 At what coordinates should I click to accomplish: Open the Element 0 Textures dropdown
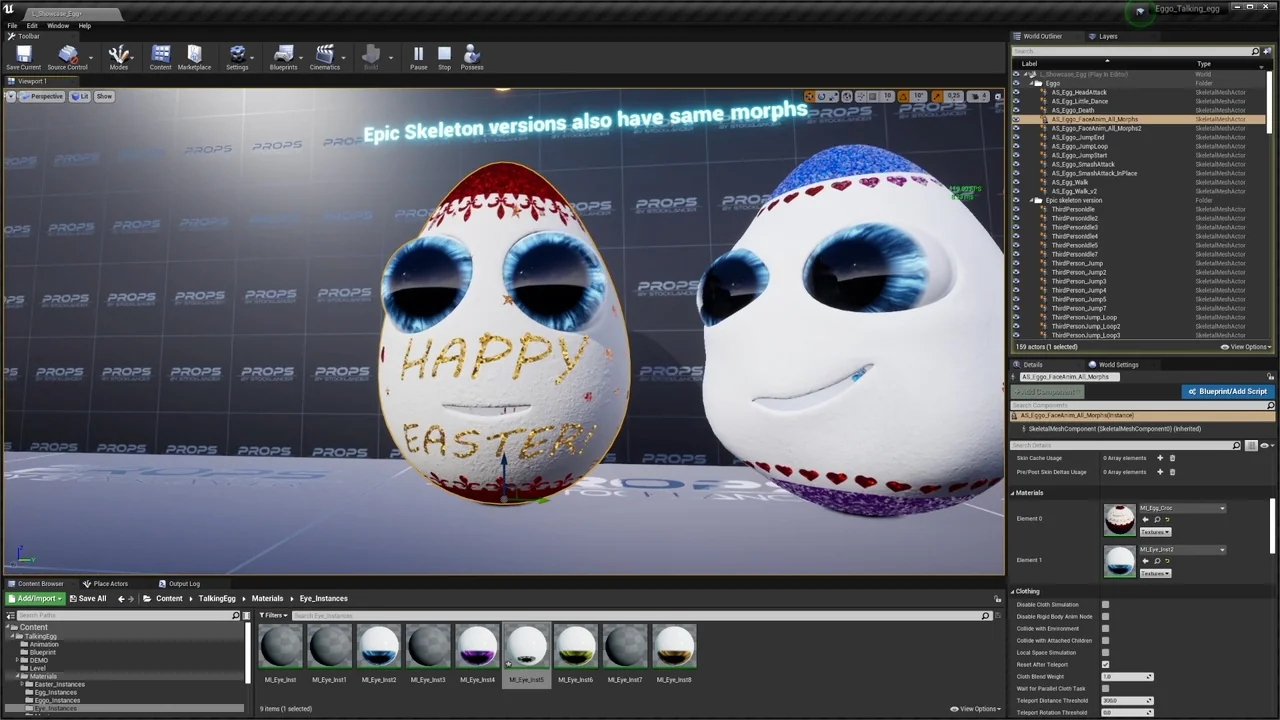coord(1155,532)
